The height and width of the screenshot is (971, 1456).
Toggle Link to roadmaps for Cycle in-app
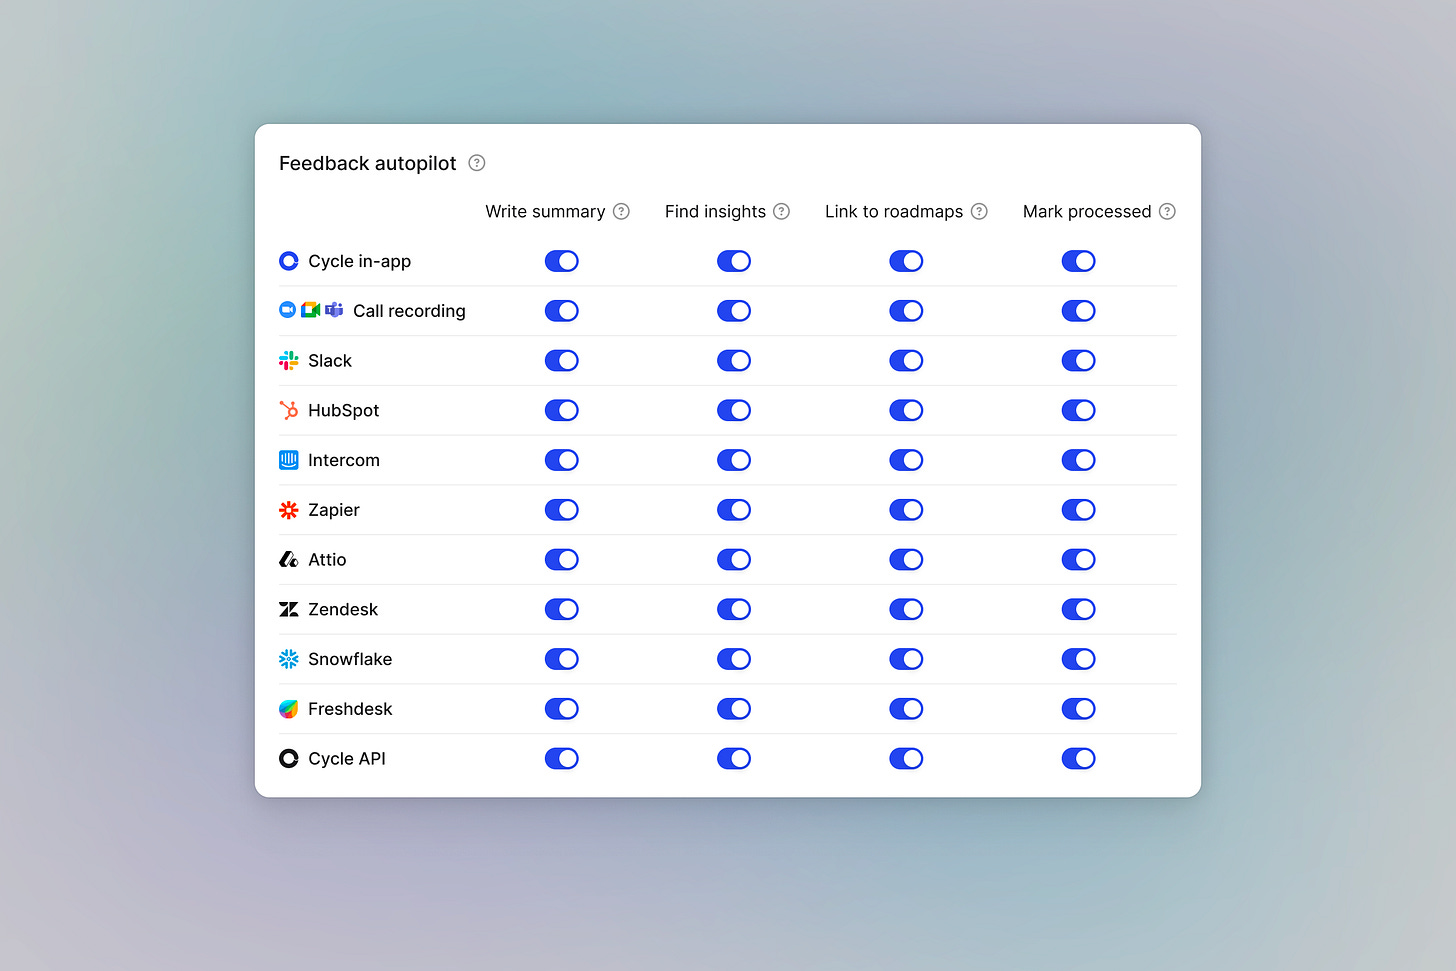click(906, 261)
